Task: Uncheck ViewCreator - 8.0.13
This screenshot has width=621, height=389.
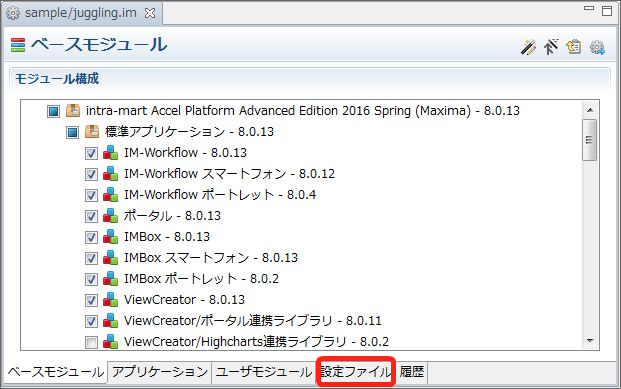Action: [91, 300]
